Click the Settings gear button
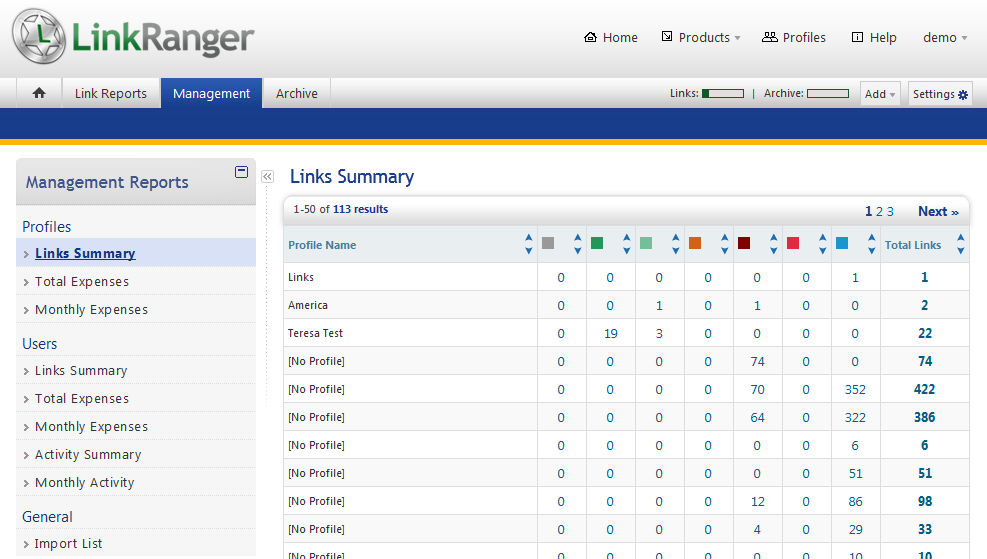This screenshot has height=559, width=987. coord(940,94)
